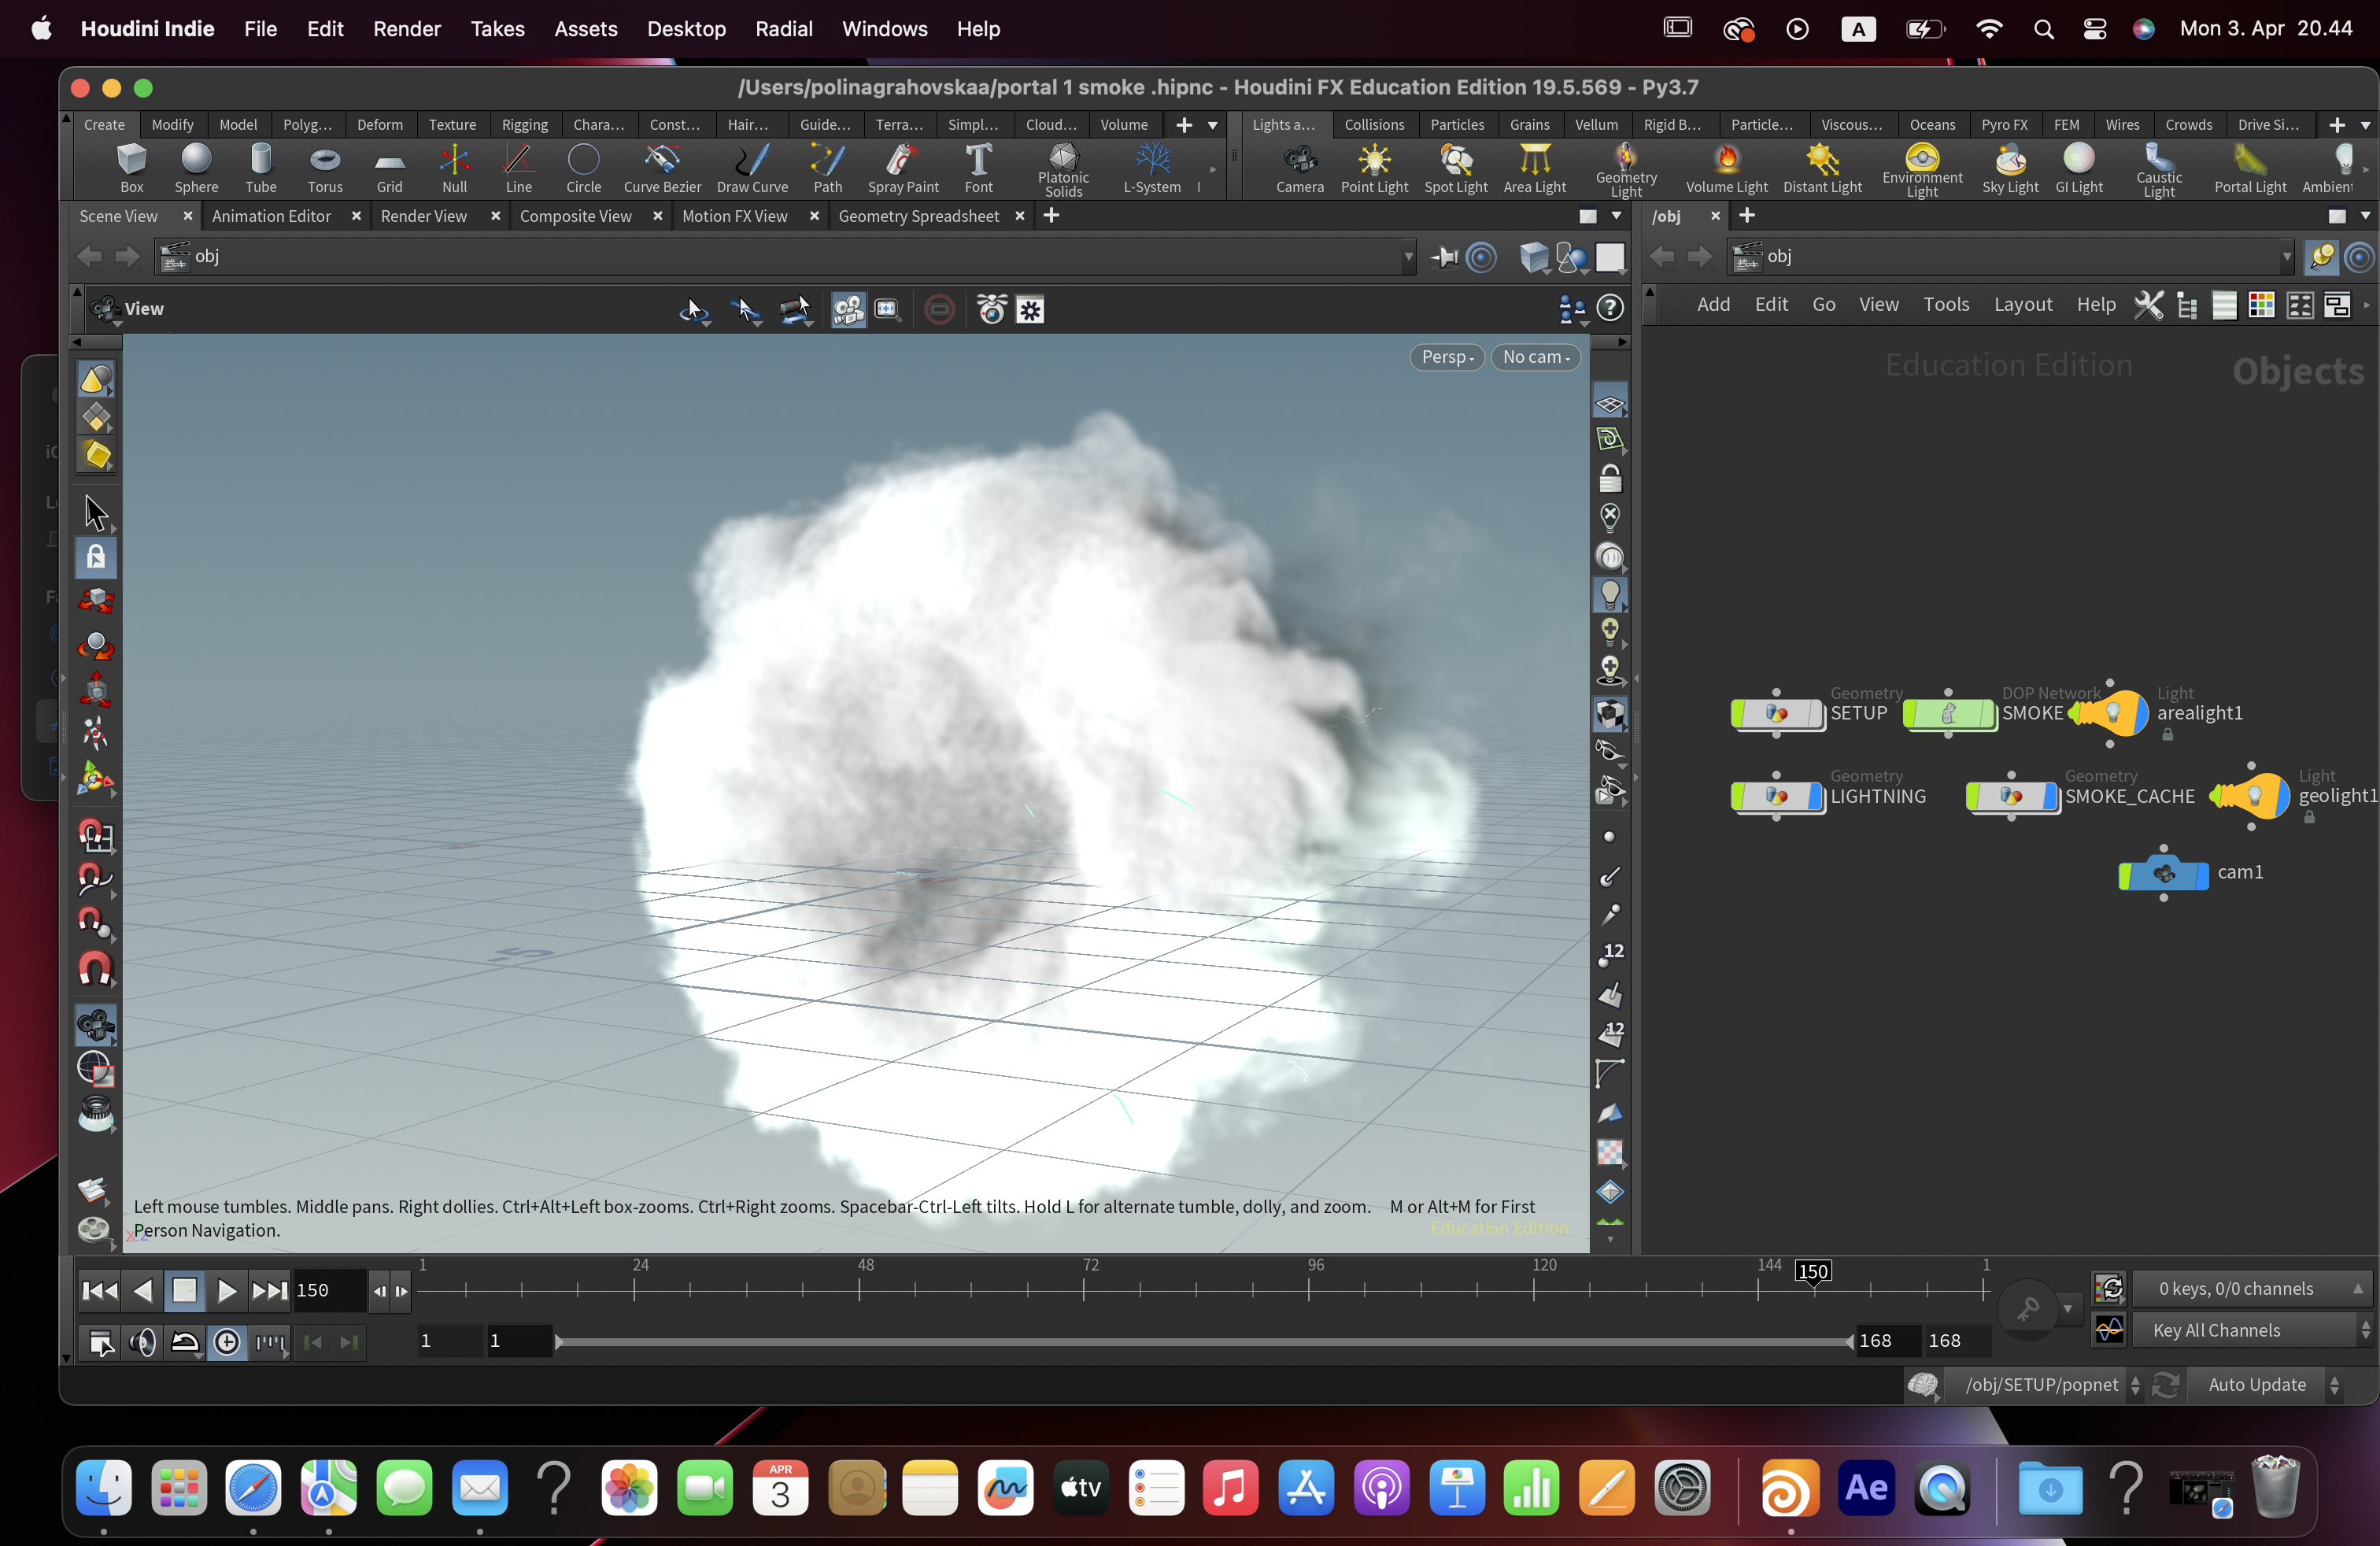Toggle real-time playback clock
This screenshot has height=1546, width=2380.
coord(227,1341)
